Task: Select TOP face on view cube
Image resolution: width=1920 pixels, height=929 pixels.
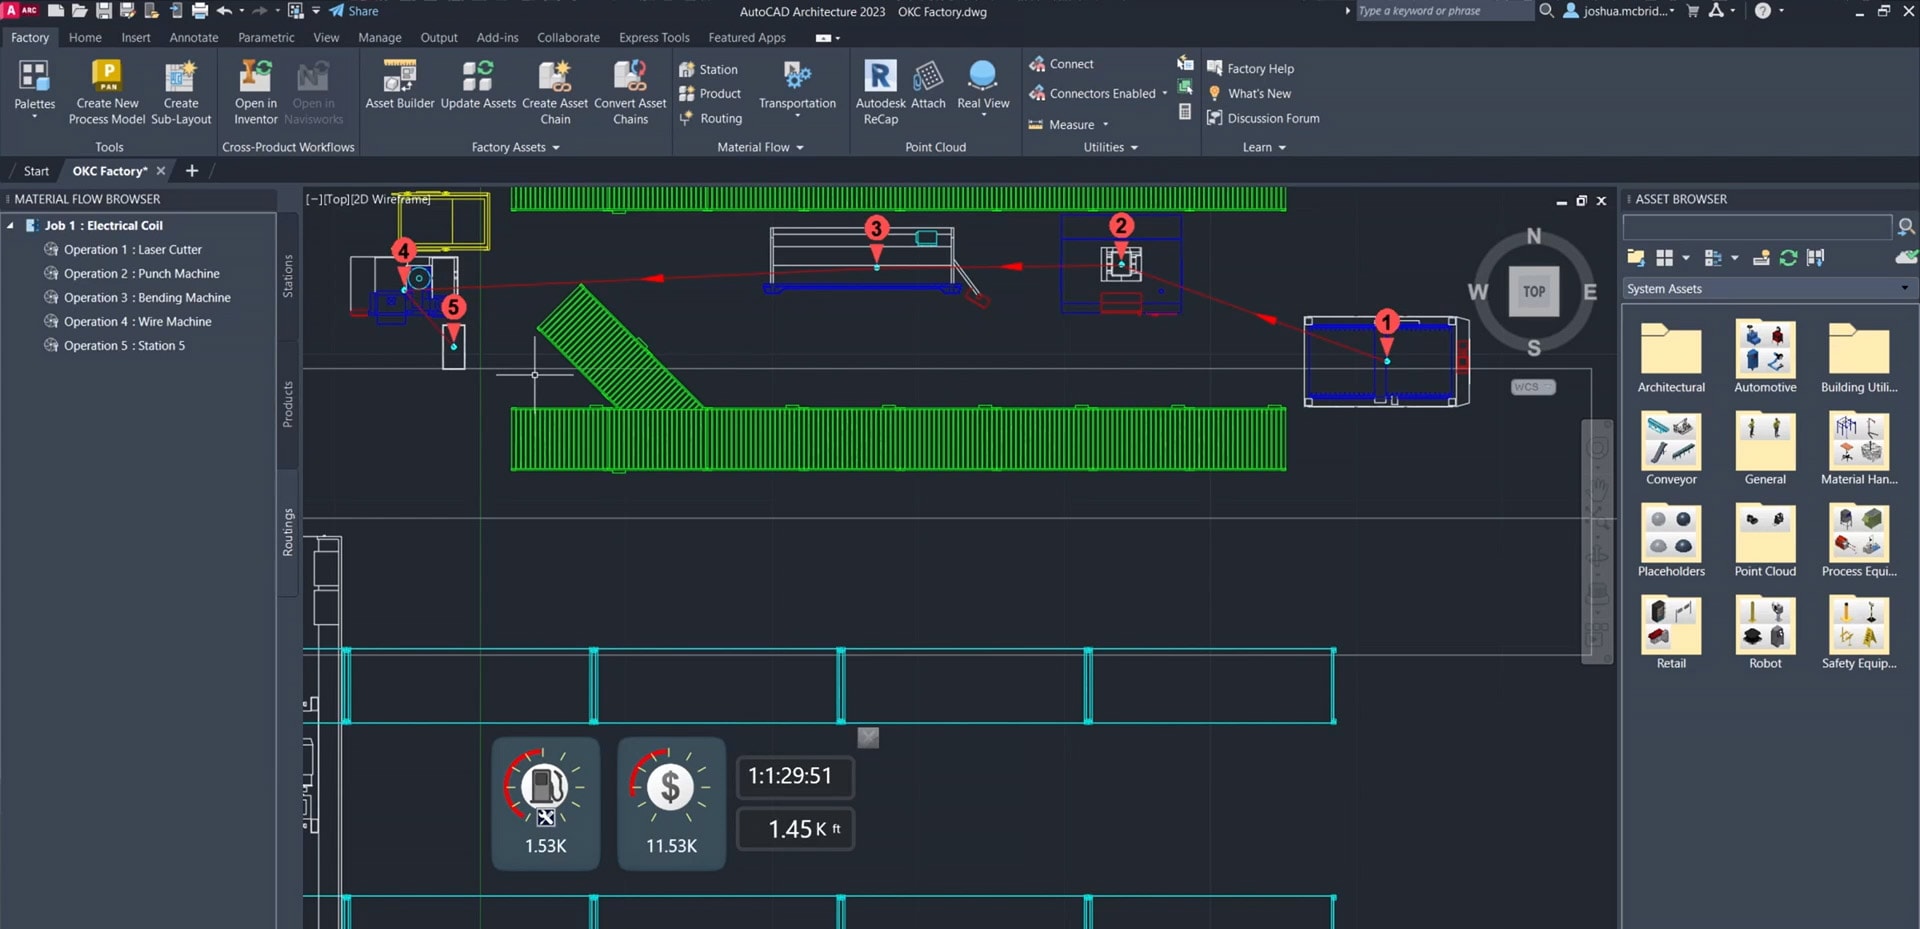Action: [x=1533, y=292]
